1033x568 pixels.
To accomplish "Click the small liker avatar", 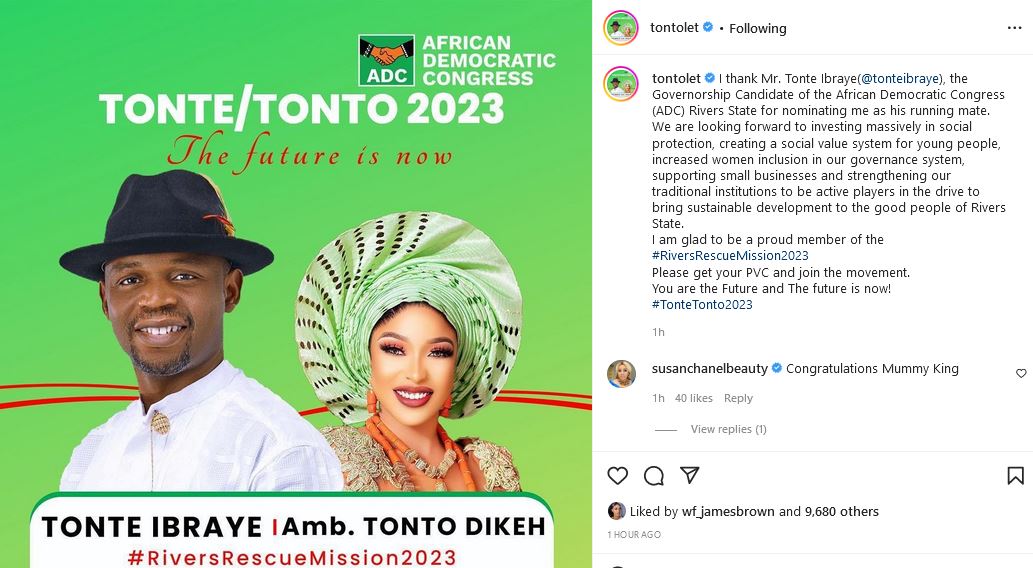I will (617, 511).
